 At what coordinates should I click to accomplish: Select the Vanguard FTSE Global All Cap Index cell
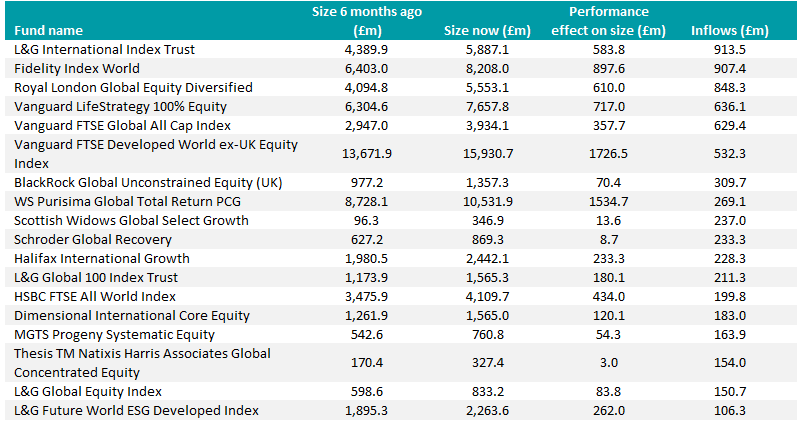[123, 125]
